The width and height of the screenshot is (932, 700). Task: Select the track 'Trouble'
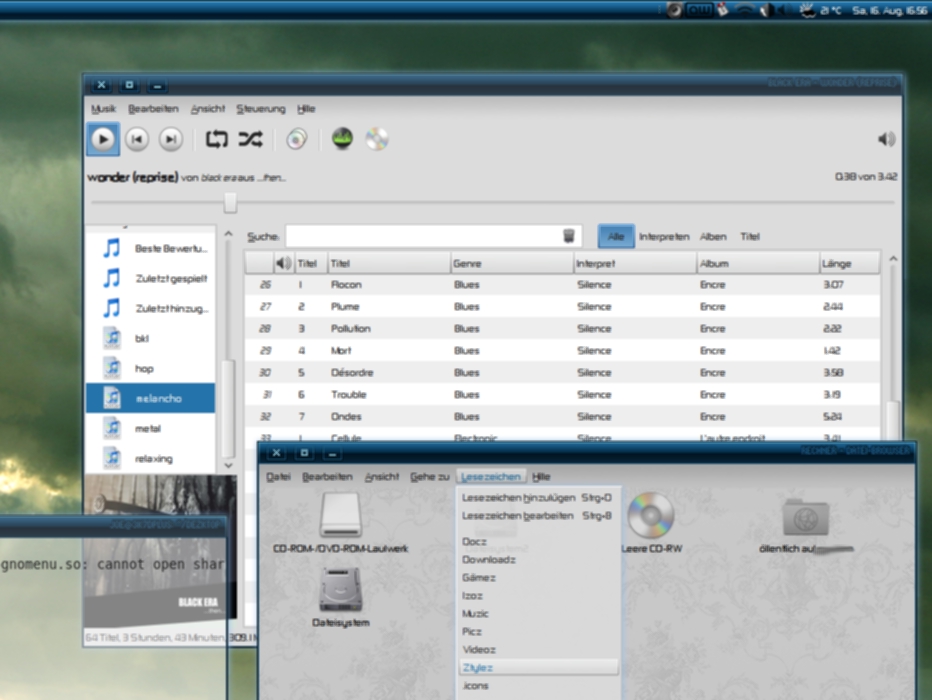click(562, 395)
